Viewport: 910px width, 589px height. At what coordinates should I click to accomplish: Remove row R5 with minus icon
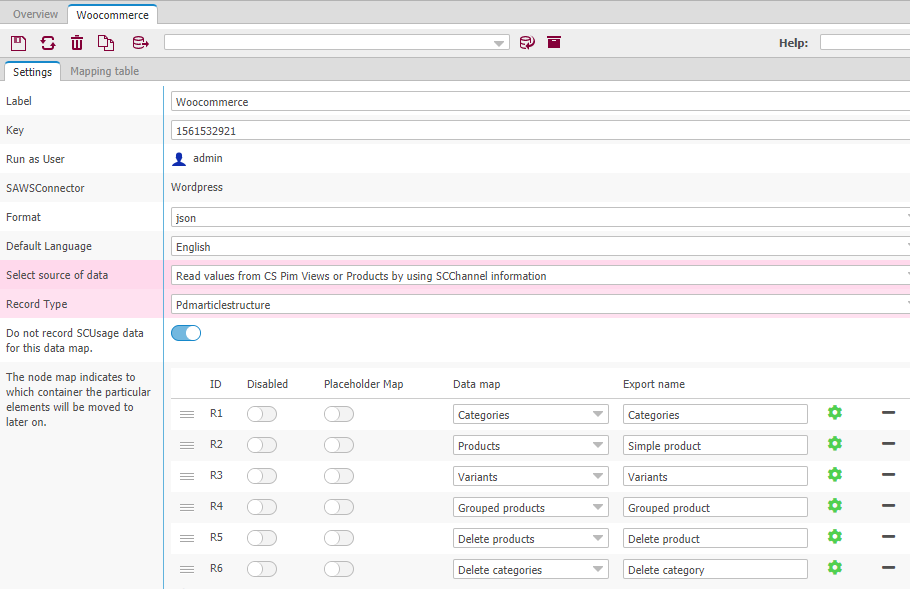[x=888, y=537]
